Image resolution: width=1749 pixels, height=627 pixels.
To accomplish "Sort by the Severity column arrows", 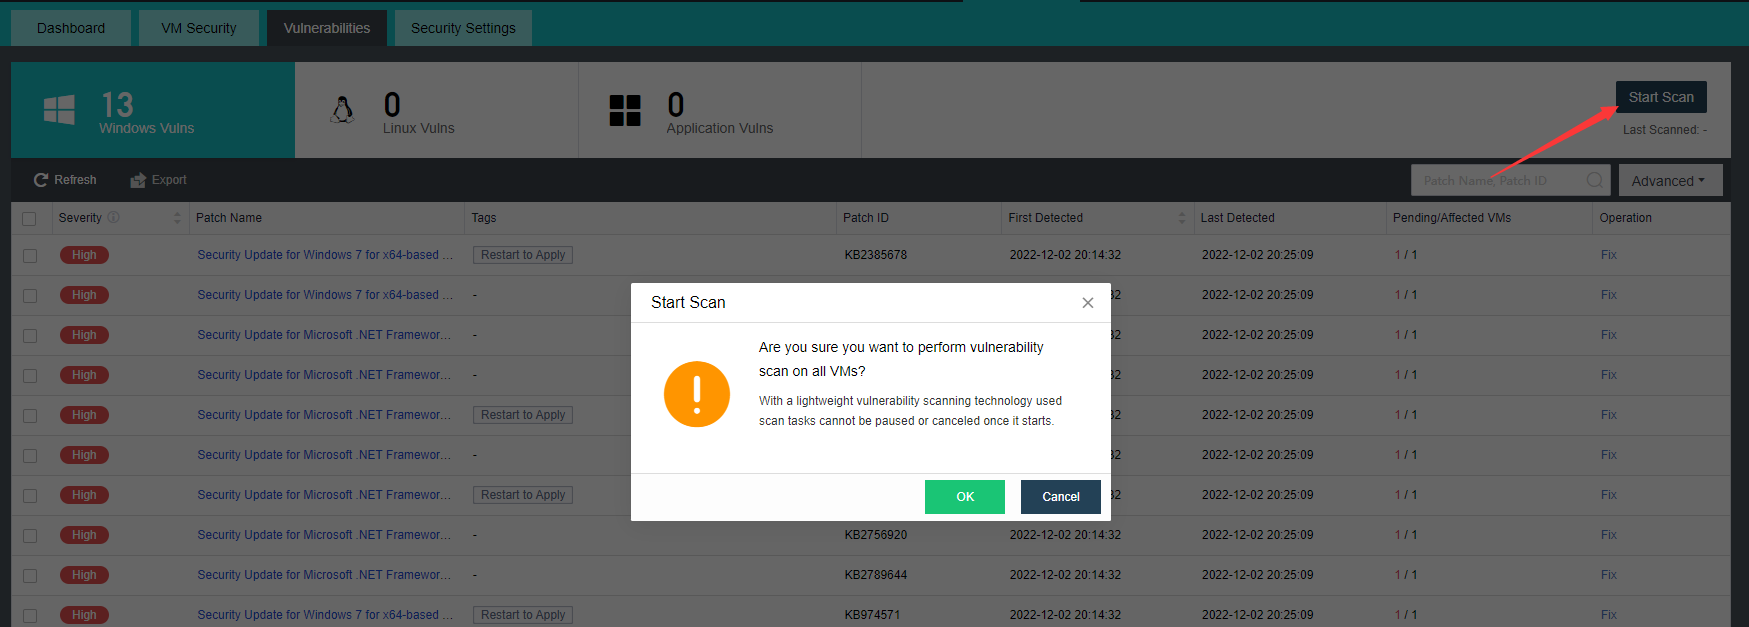I will tap(177, 217).
